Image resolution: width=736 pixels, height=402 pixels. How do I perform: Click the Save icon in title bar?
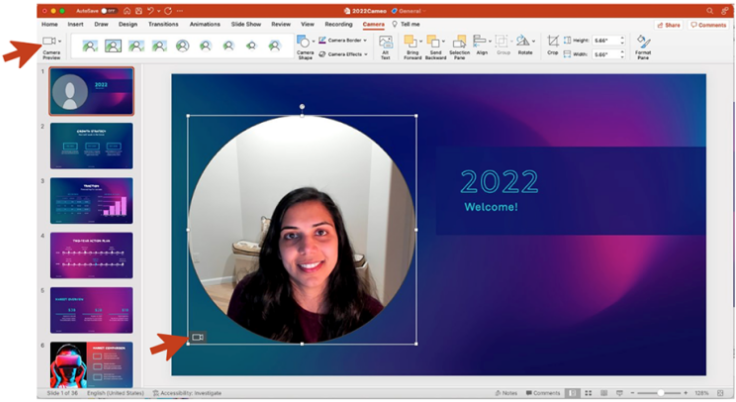coord(139,11)
